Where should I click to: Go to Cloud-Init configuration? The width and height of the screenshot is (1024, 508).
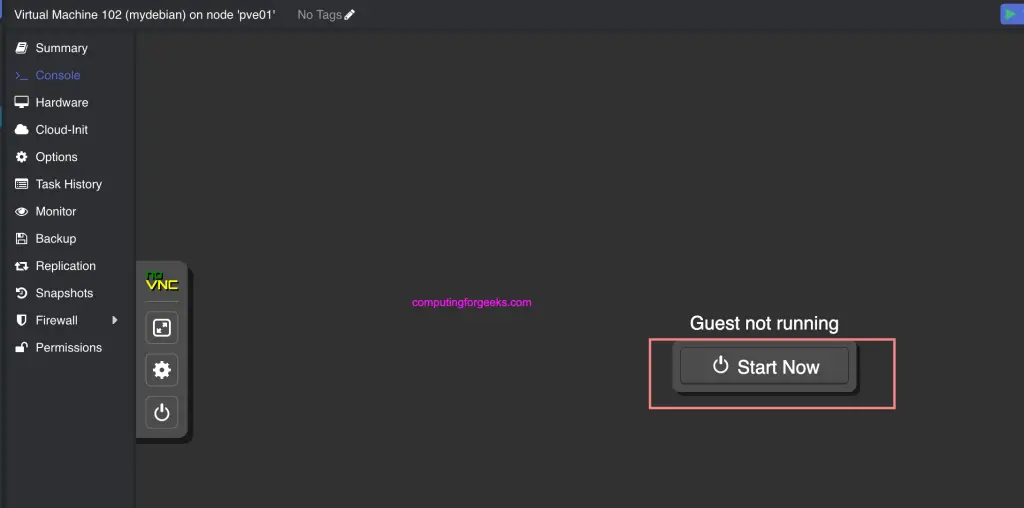pyautogui.click(x=61, y=130)
